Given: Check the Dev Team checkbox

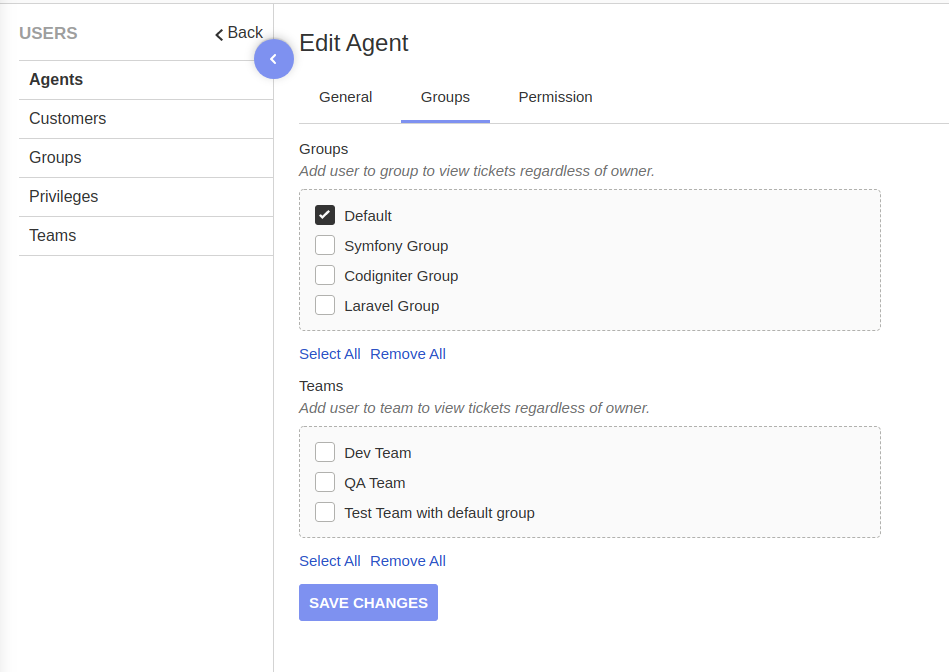Looking at the screenshot, I should [x=325, y=452].
